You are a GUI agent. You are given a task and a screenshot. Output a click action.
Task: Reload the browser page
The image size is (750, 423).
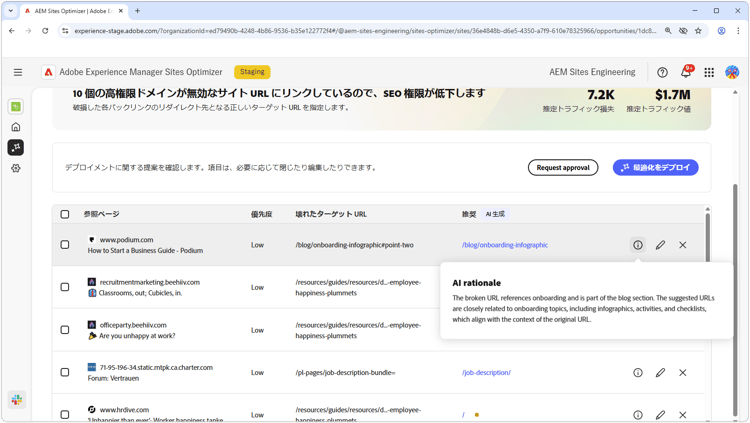[45, 31]
